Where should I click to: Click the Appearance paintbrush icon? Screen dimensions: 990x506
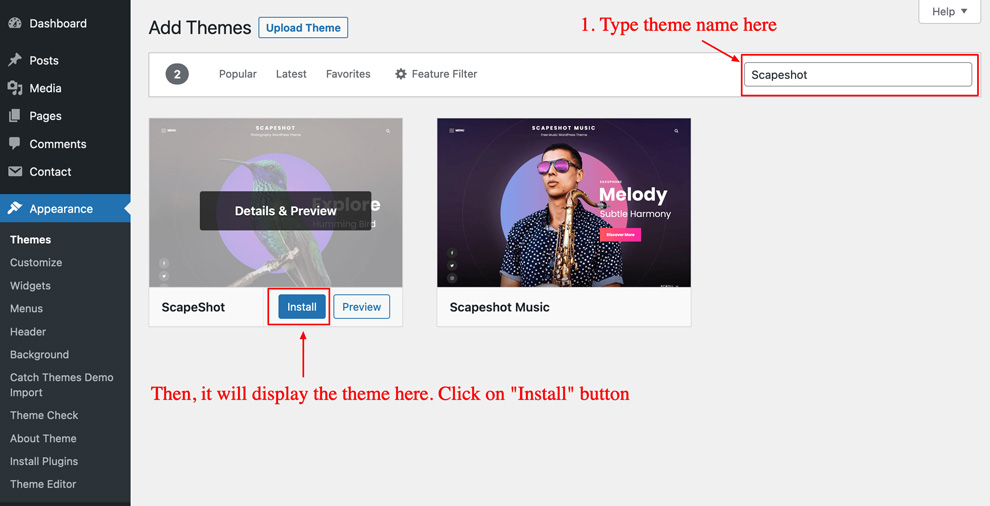click(15, 208)
